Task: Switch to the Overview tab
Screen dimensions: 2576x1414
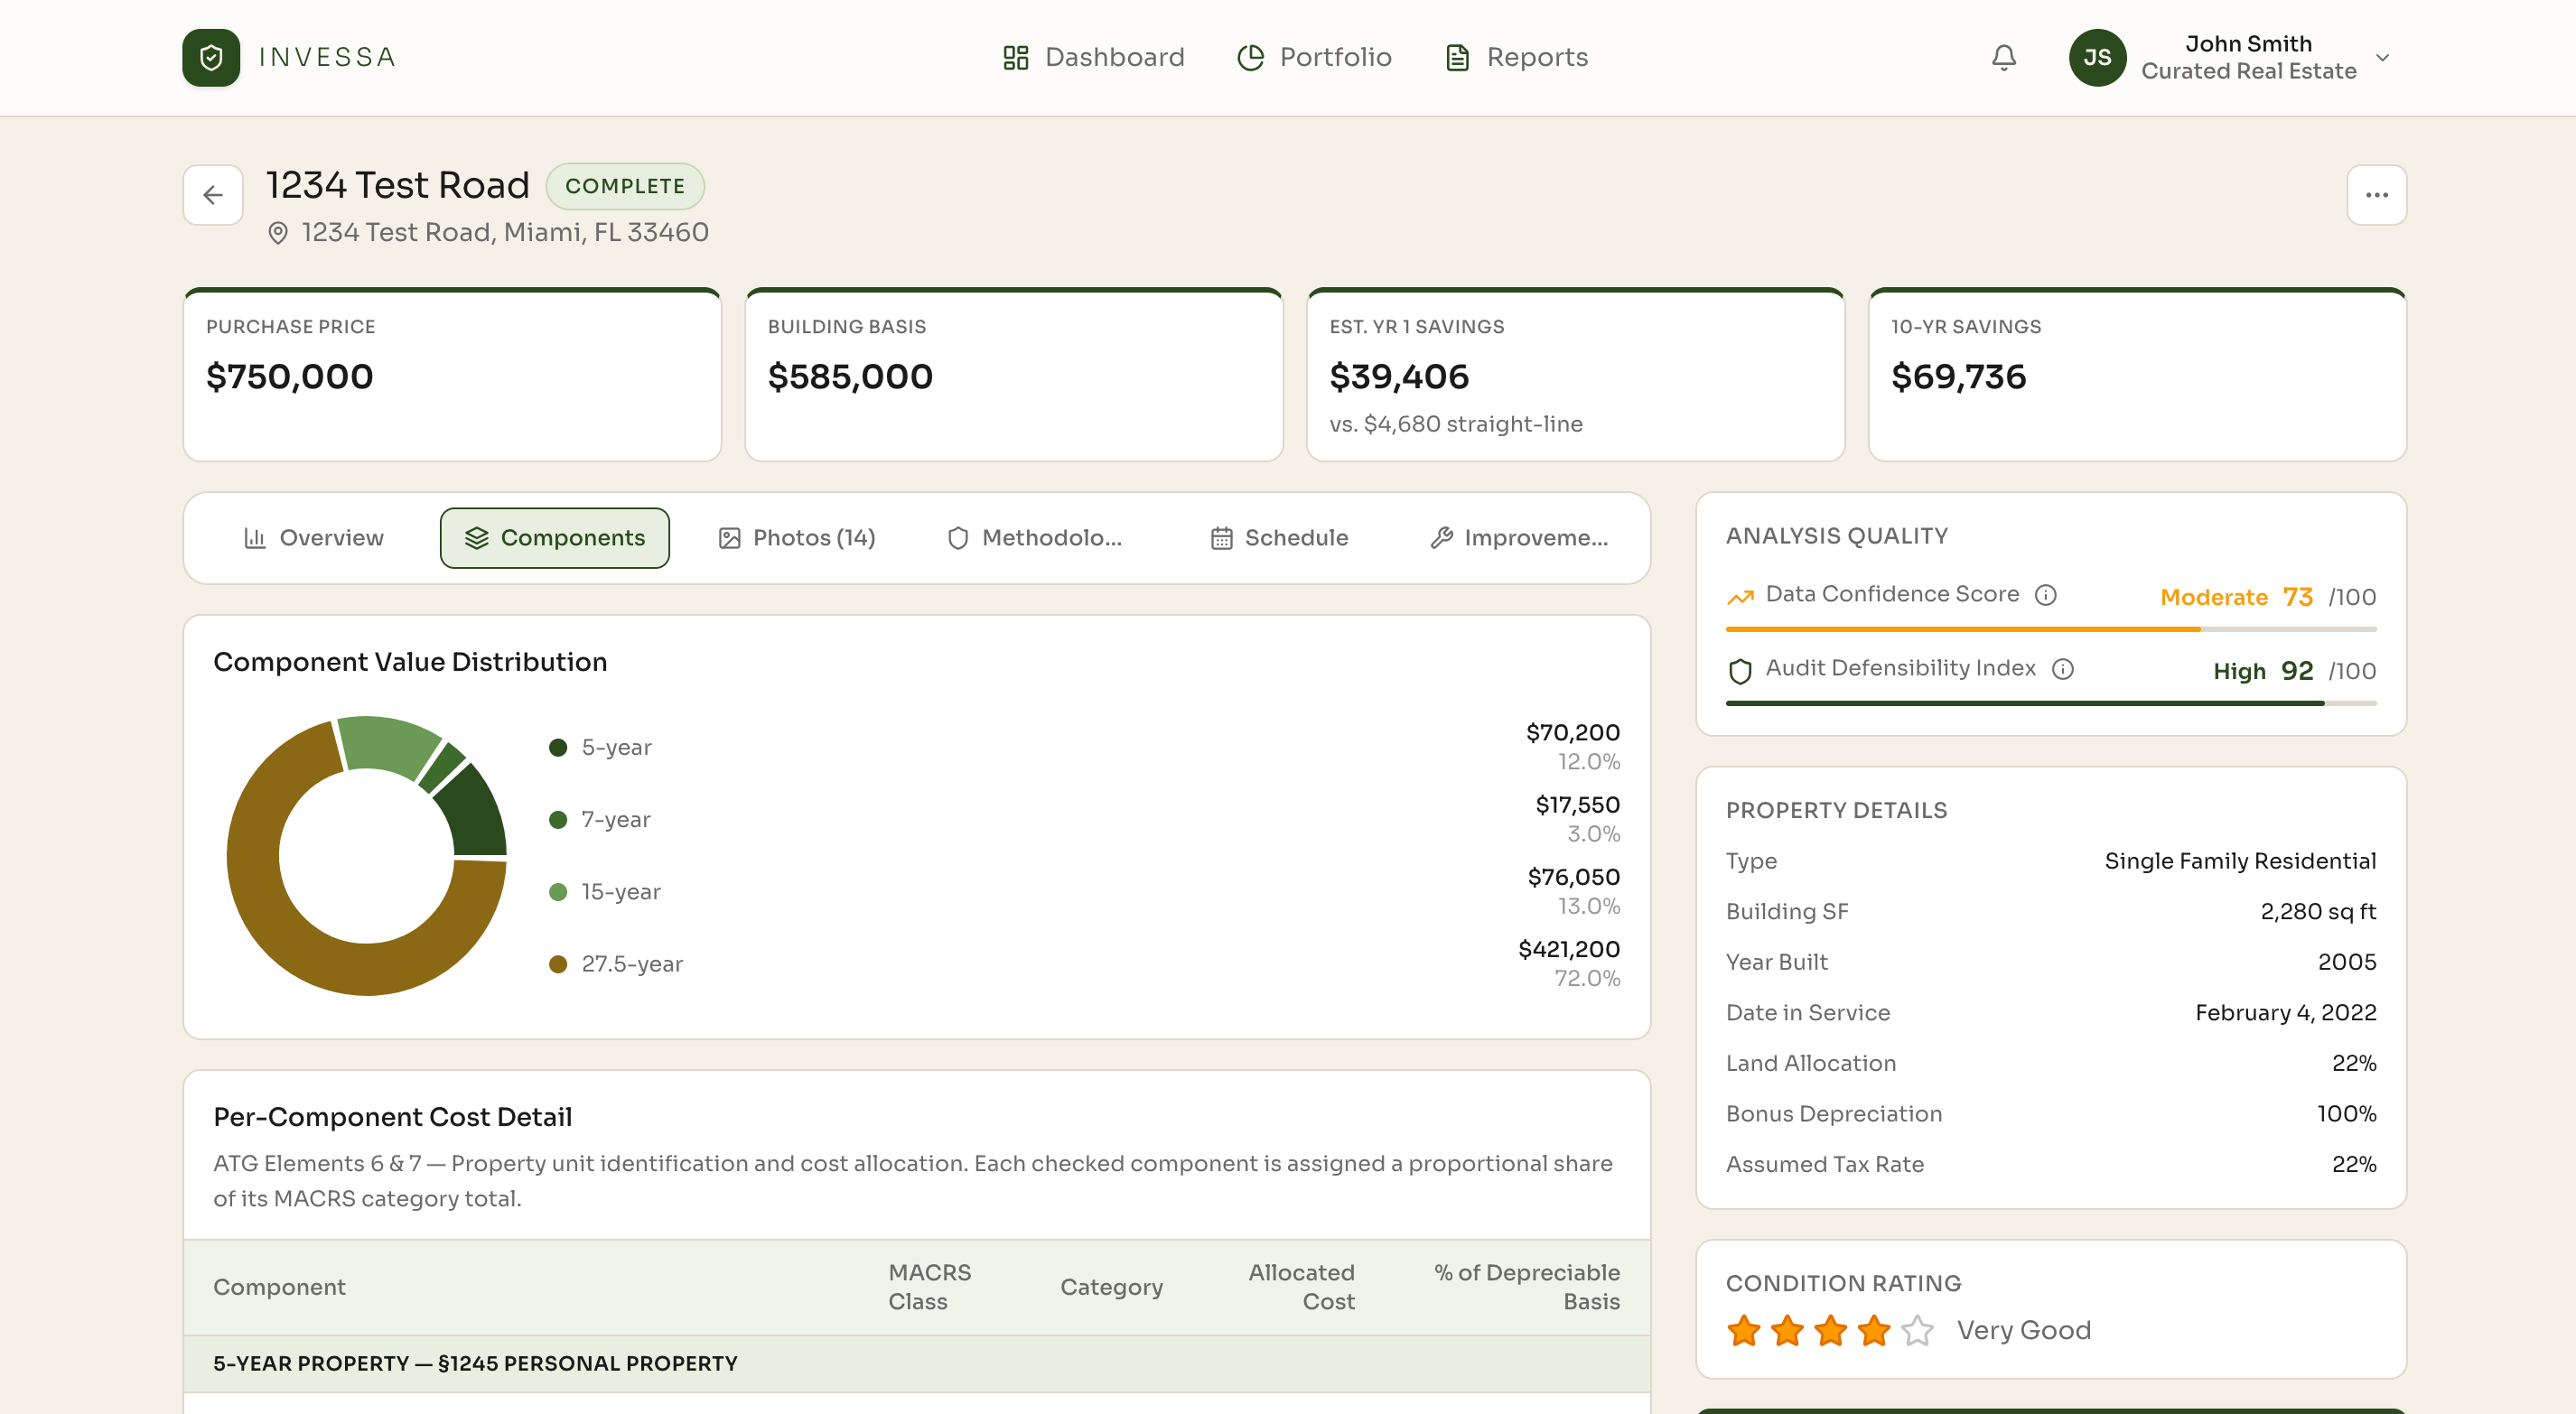Action: point(313,538)
